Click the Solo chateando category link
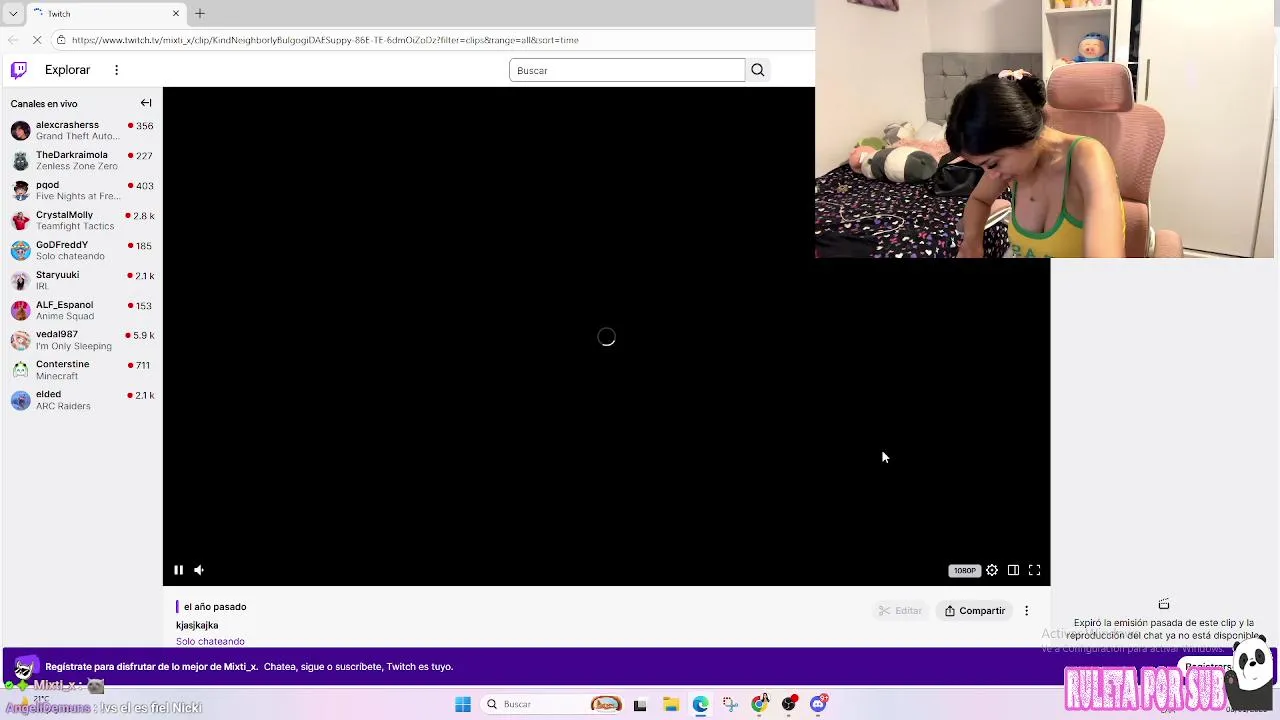Image resolution: width=1280 pixels, height=720 pixels. [210, 641]
